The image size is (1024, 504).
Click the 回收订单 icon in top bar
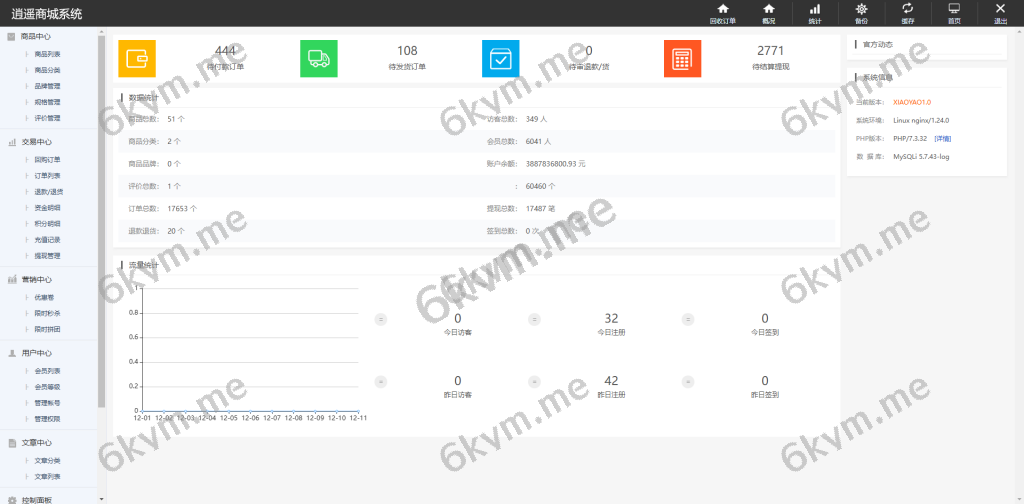pos(722,12)
